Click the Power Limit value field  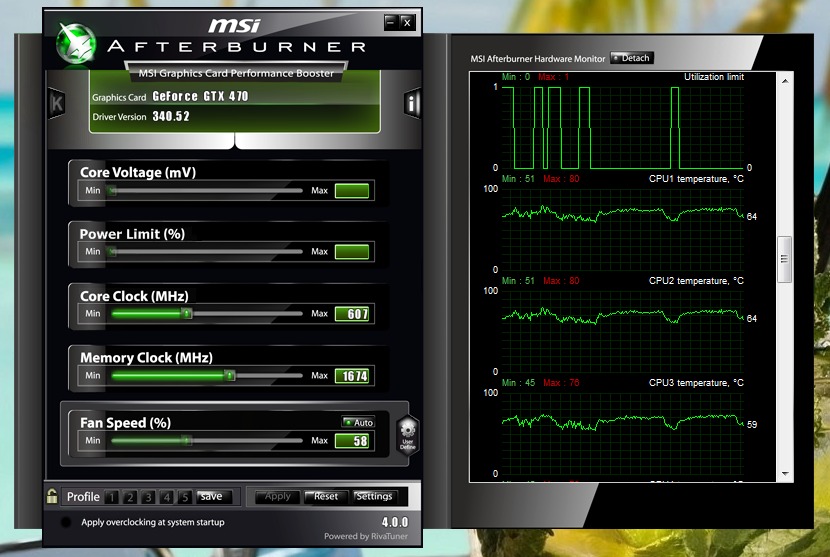(x=352, y=252)
